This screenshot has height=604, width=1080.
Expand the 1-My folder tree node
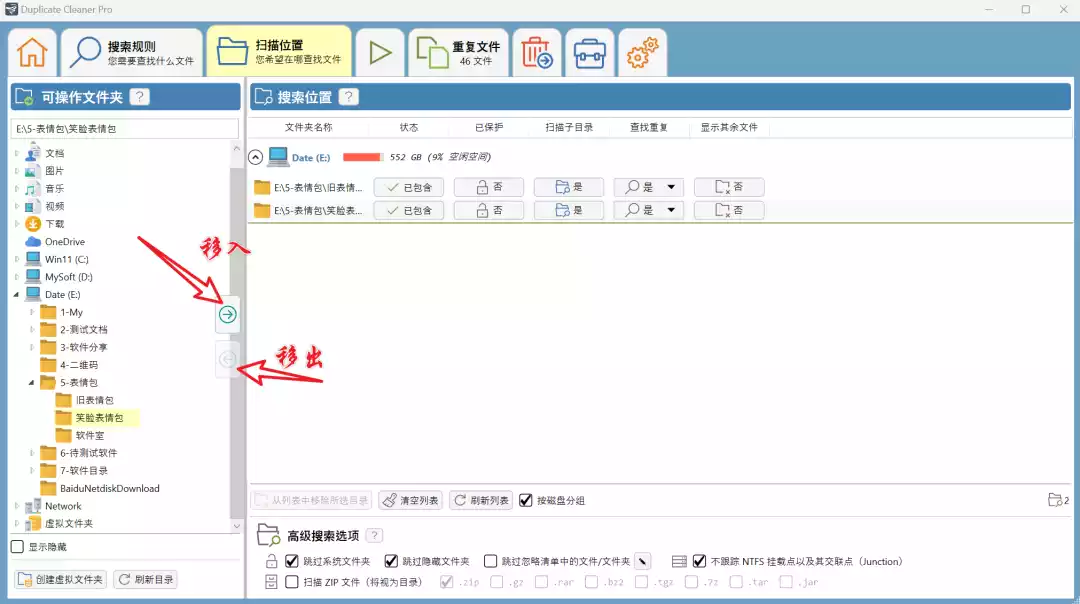pos(32,312)
